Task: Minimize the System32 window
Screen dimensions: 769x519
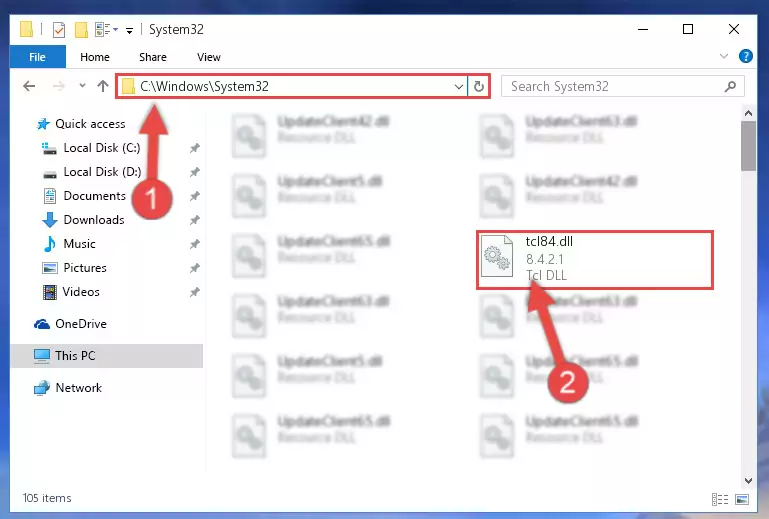Action: 643,29
